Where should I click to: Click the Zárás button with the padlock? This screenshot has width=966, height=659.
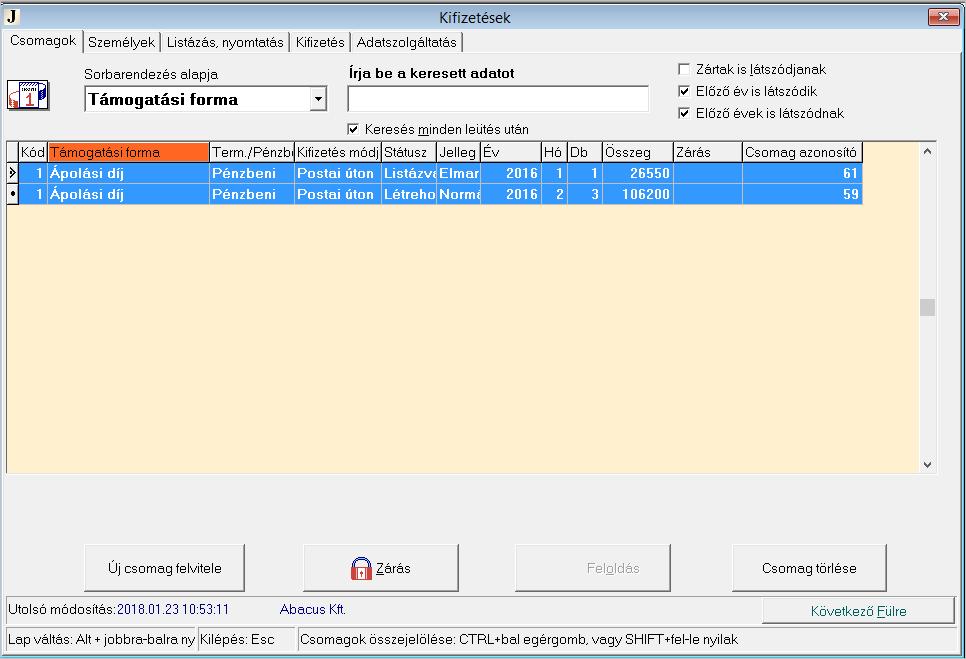pos(381,568)
